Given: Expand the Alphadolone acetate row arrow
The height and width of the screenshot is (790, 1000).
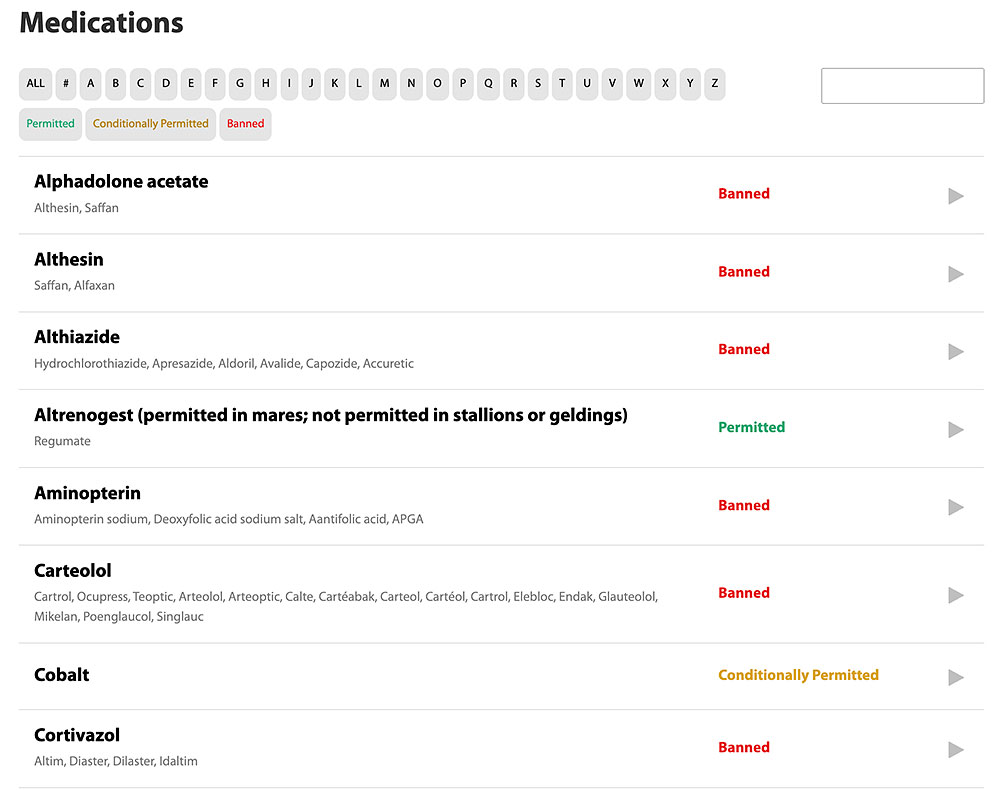Looking at the screenshot, I should coord(955,196).
